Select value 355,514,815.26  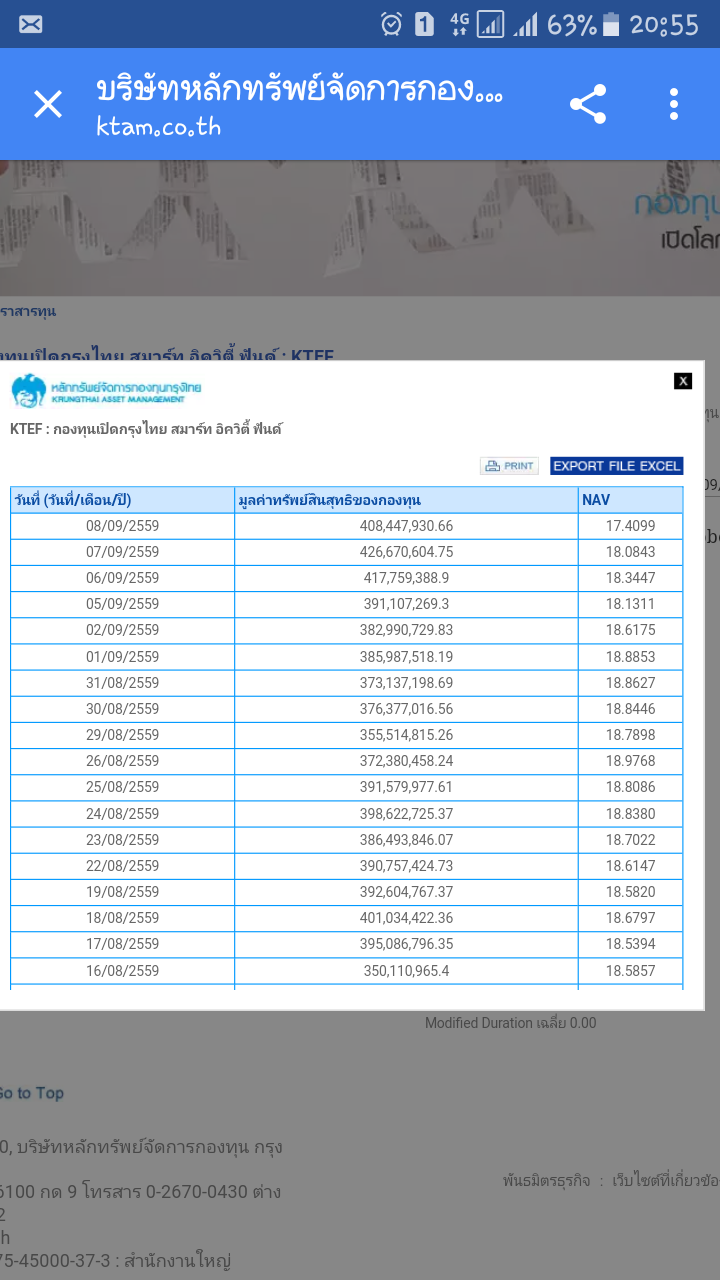tap(407, 735)
